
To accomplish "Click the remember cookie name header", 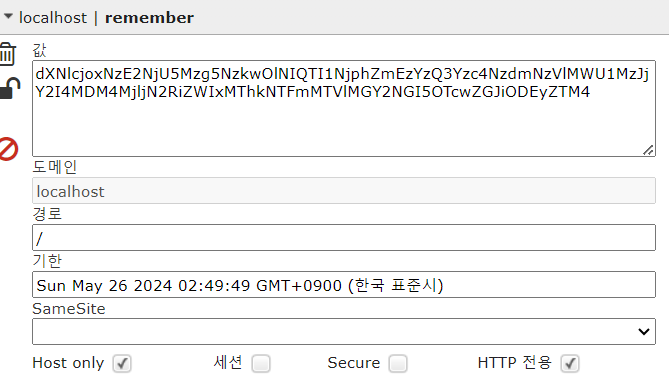I will tap(149, 18).
